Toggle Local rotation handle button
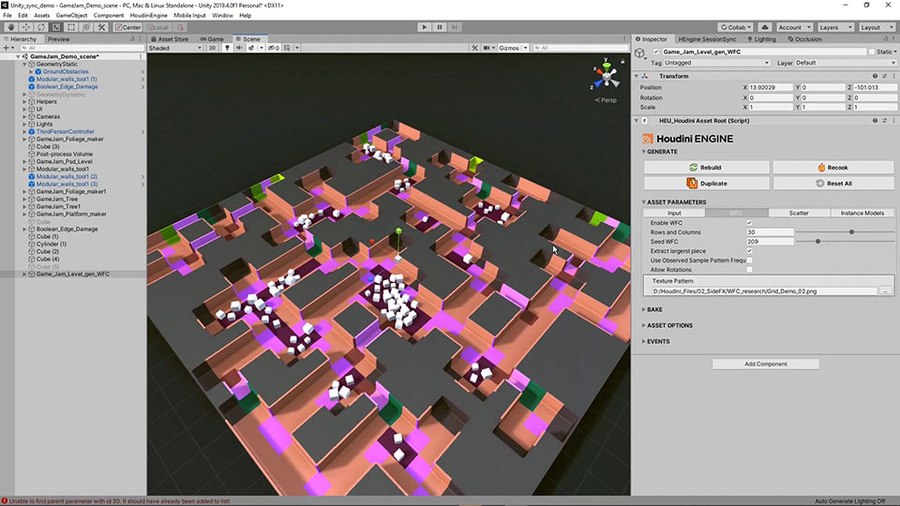Viewport: 900px width, 506px height. pyautogui.click(x=157, y=27)
